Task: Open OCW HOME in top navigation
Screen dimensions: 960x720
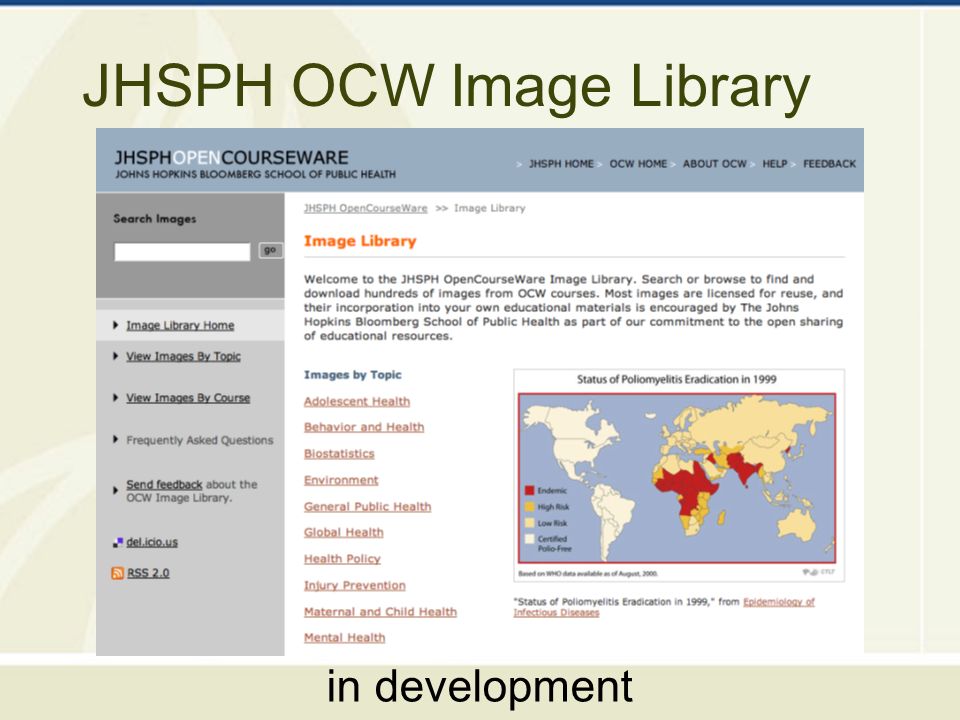Action: click(638, 163)
